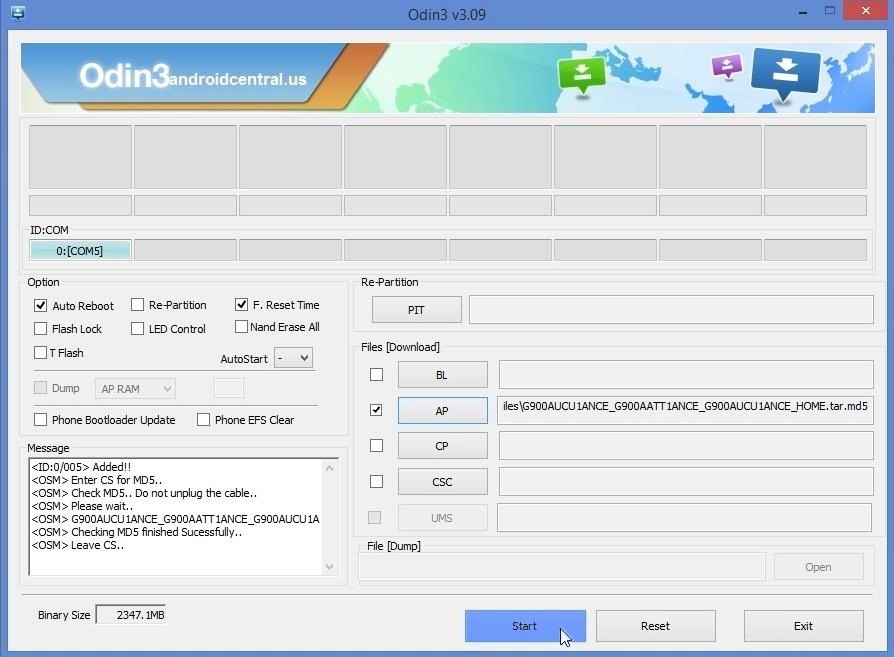Screen dimensions: 894x657
Task: Click the Message log scroll-up arrow
Action: [x=330, y=468]
